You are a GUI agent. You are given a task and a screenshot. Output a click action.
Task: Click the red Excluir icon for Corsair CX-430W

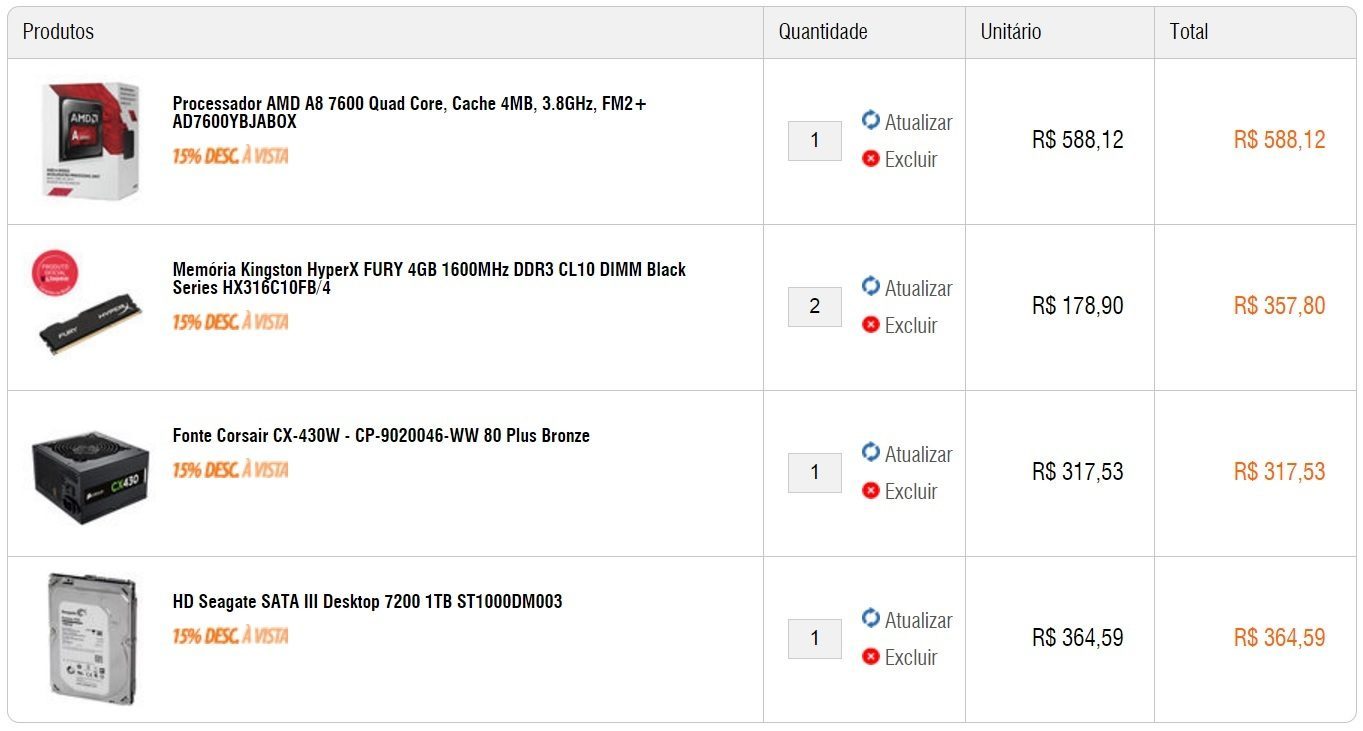[871, 490]
